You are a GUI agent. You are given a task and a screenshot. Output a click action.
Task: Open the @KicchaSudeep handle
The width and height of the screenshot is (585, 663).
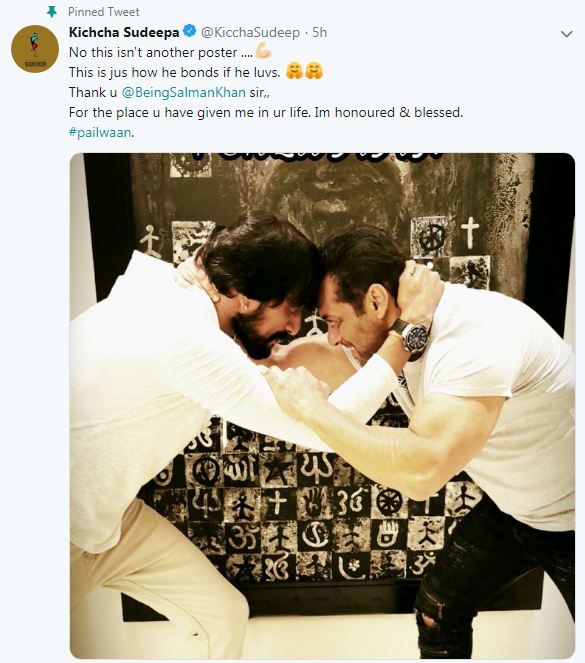[250, 32]
